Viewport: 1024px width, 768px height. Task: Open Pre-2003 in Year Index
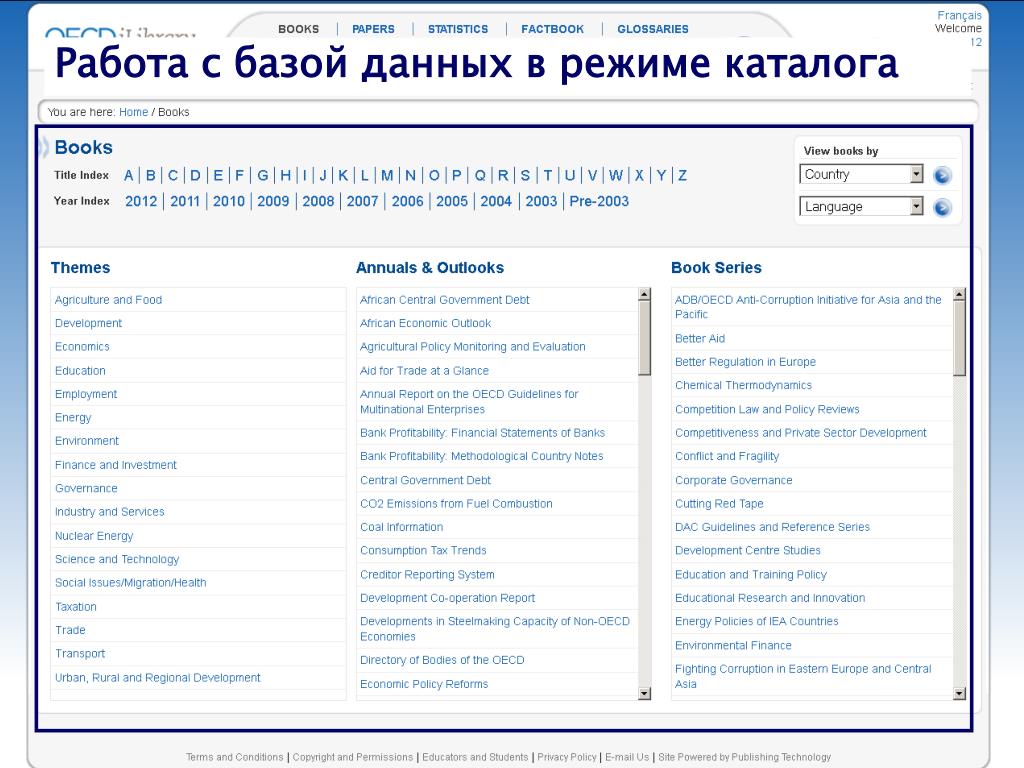tap(599, 201)
